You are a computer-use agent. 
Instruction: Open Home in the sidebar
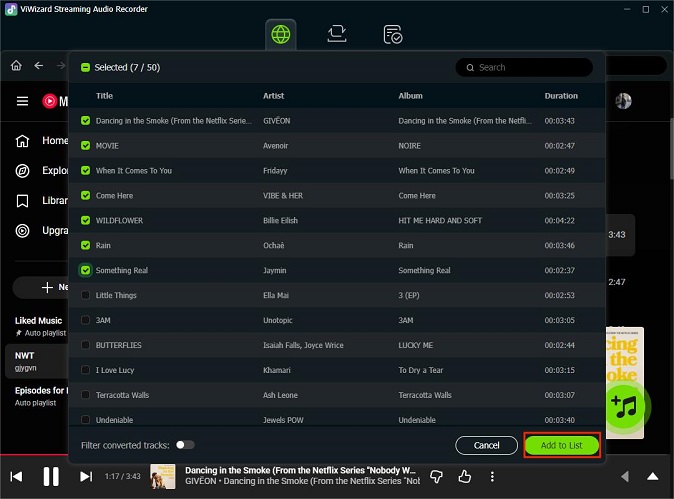coord(42,141)
